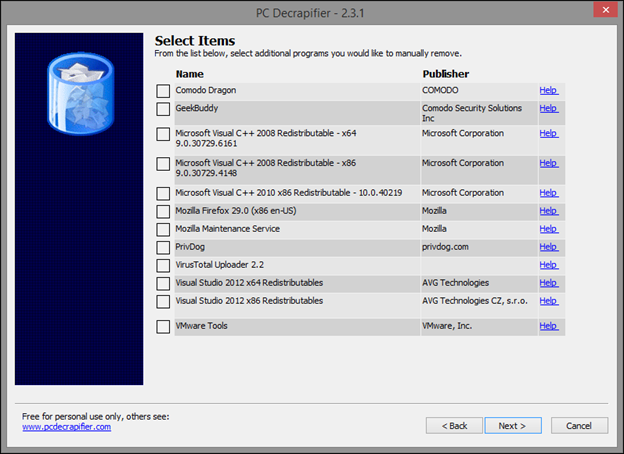Tick VirusTotal Uploader 2.2 checkbox
Image resolution: width=624 pixels, height=454 pixels.
163,265
